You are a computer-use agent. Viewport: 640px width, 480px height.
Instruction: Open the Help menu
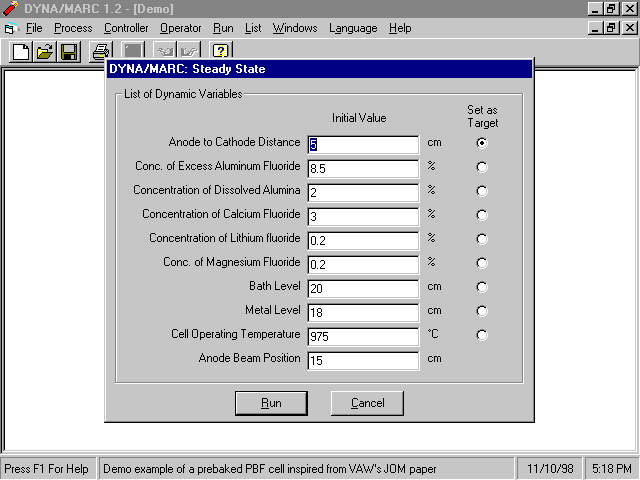tap(400, 28)
